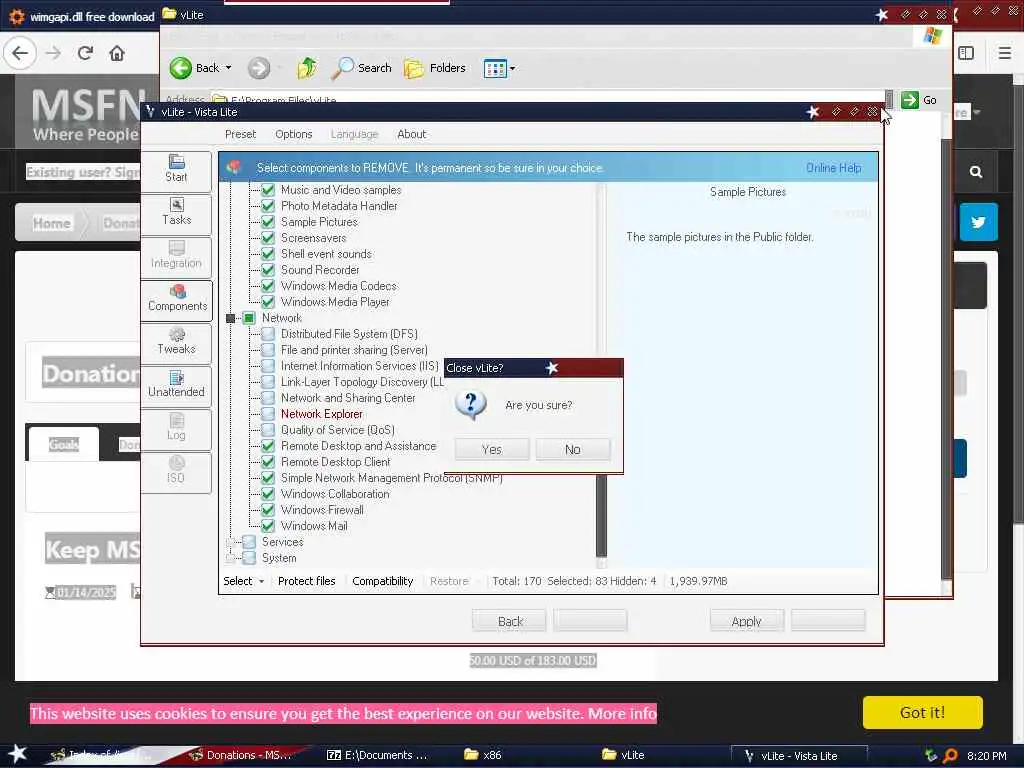Click the Apply button
The height and width of the screenshot is (768, 1024).
pyautogui.click(x=747, y=621)
